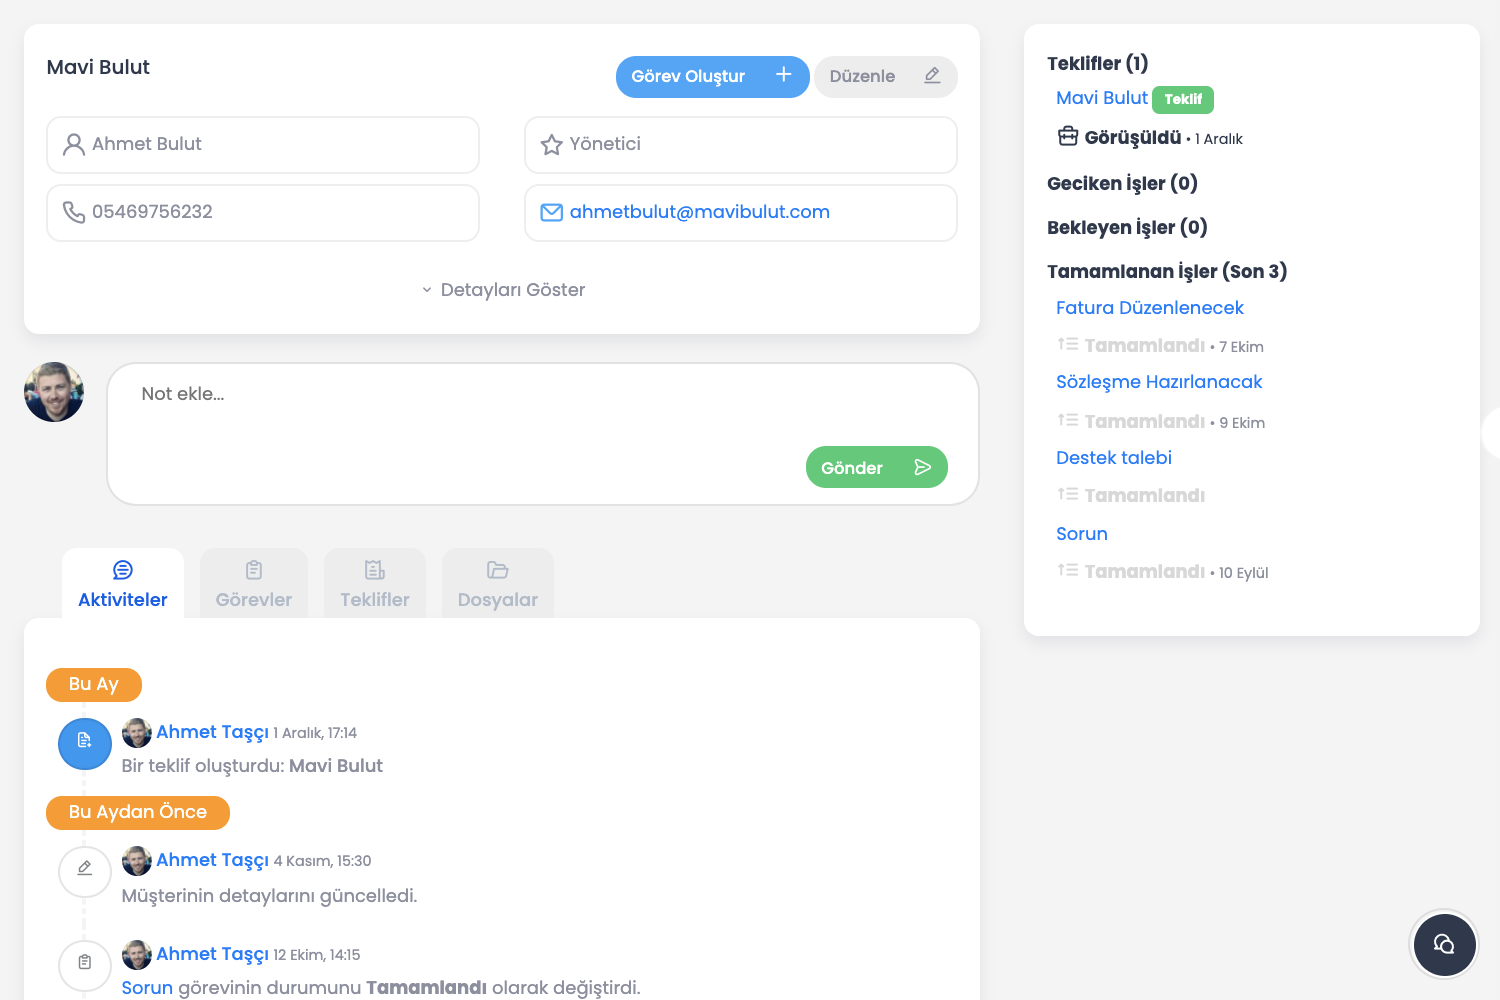Open the Fatura Düzenlenecek task link
The image size is (1500, 1000).
(x=1150, y=308)
